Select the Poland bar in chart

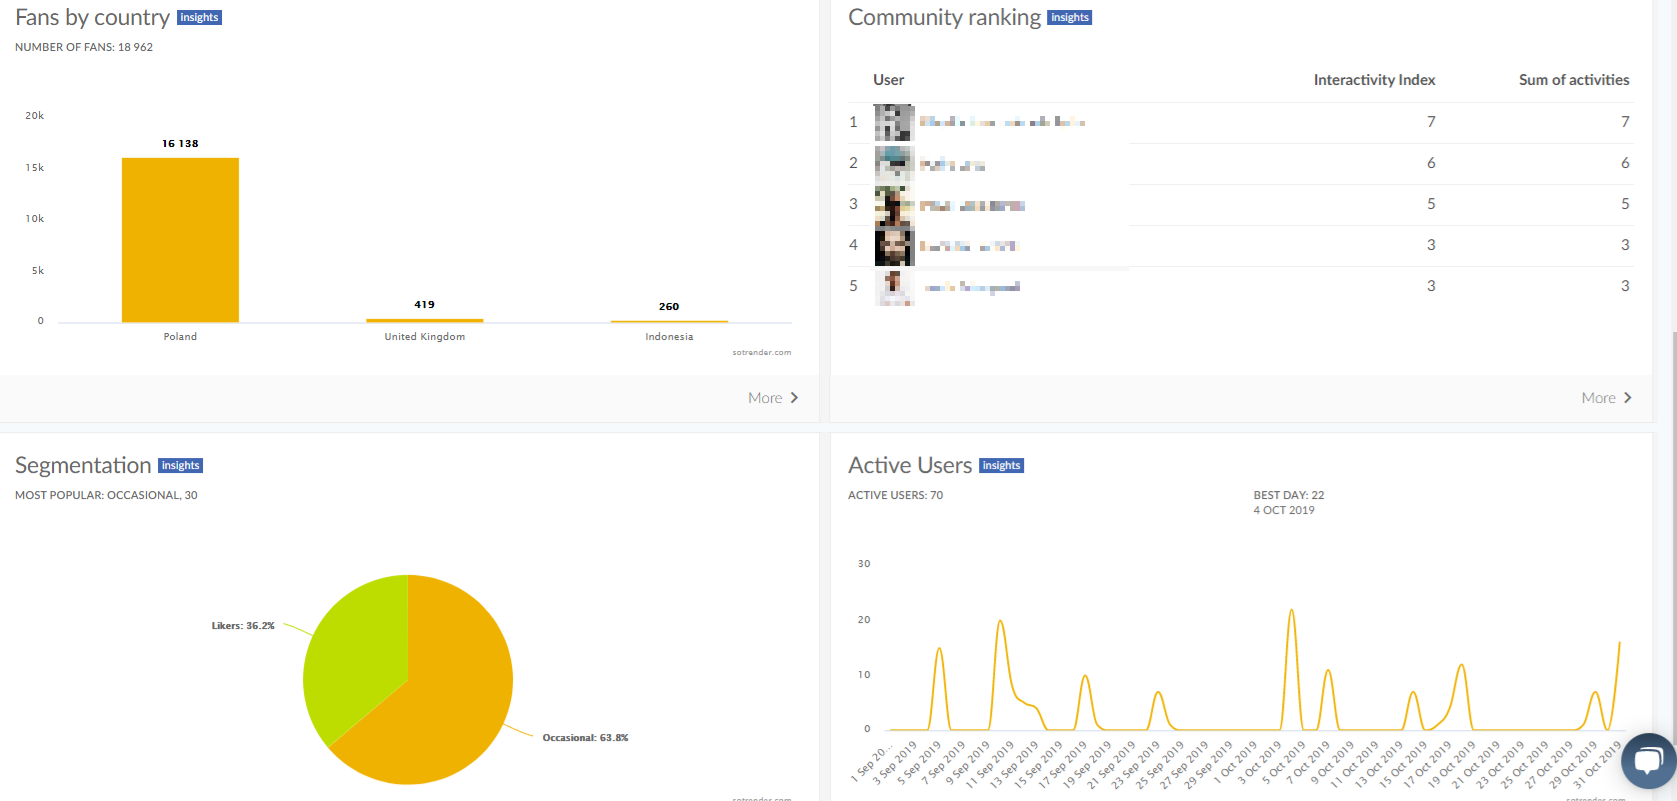tap(180, 240)
